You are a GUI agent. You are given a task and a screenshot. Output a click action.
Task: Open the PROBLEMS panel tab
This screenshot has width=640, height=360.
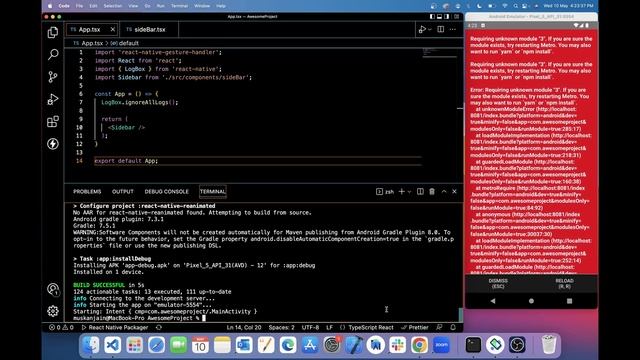(87, 191)
